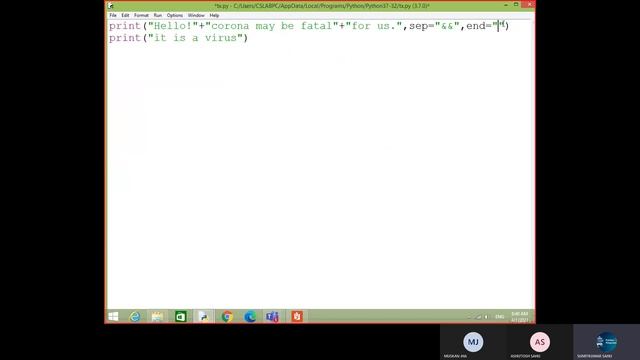The height and width of the screenshot is (360, 640).
Task: Open the Help menu
Action: [x=214, y=16]
